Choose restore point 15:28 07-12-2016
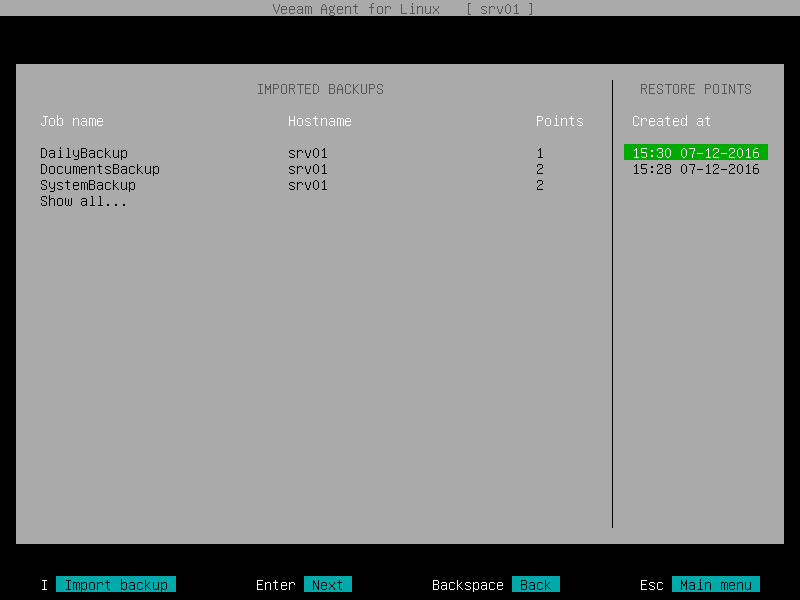Viewport: 800px width, 600px height. [695, 169]
